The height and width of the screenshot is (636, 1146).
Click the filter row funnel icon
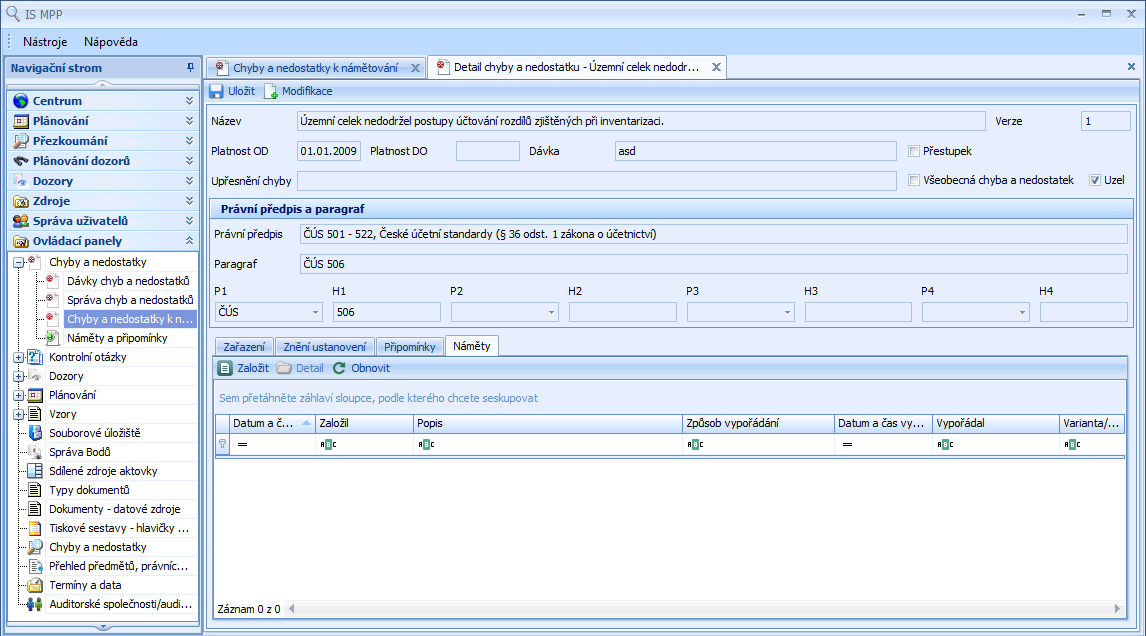[223, 444]
